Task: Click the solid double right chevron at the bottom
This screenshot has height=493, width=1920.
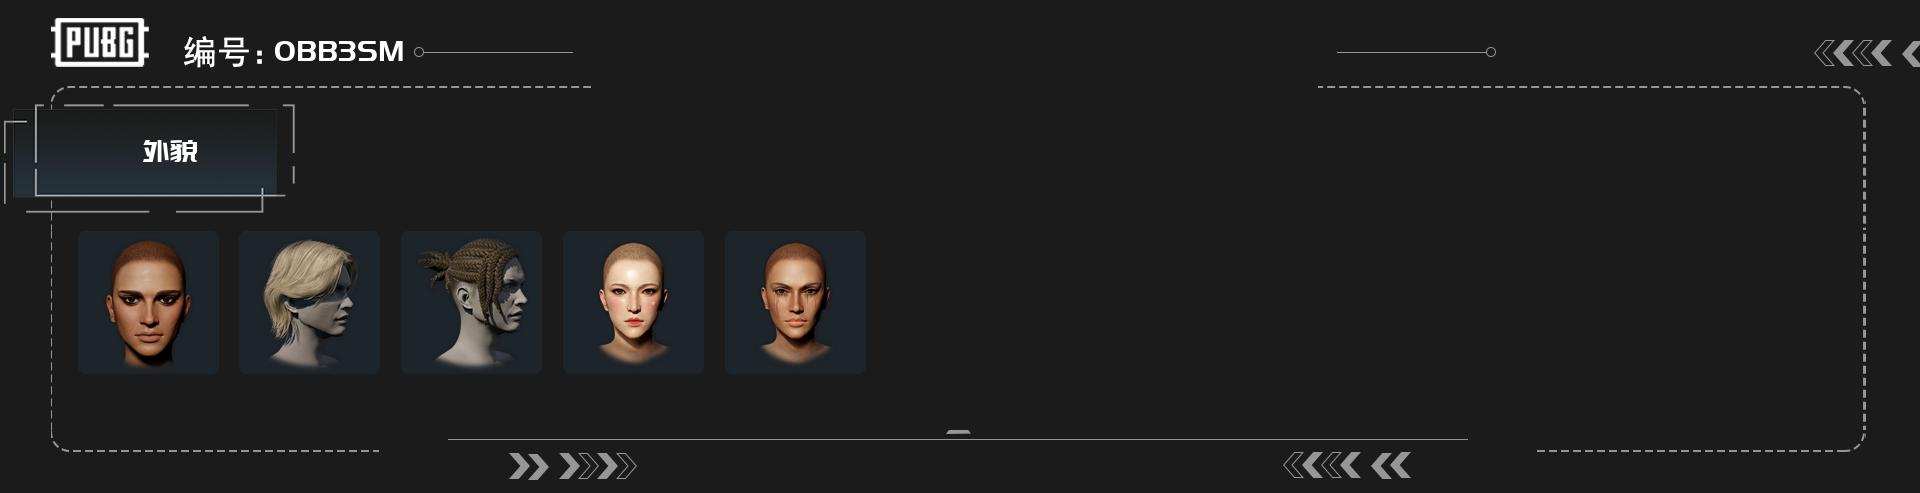Action: pos(529,466)
